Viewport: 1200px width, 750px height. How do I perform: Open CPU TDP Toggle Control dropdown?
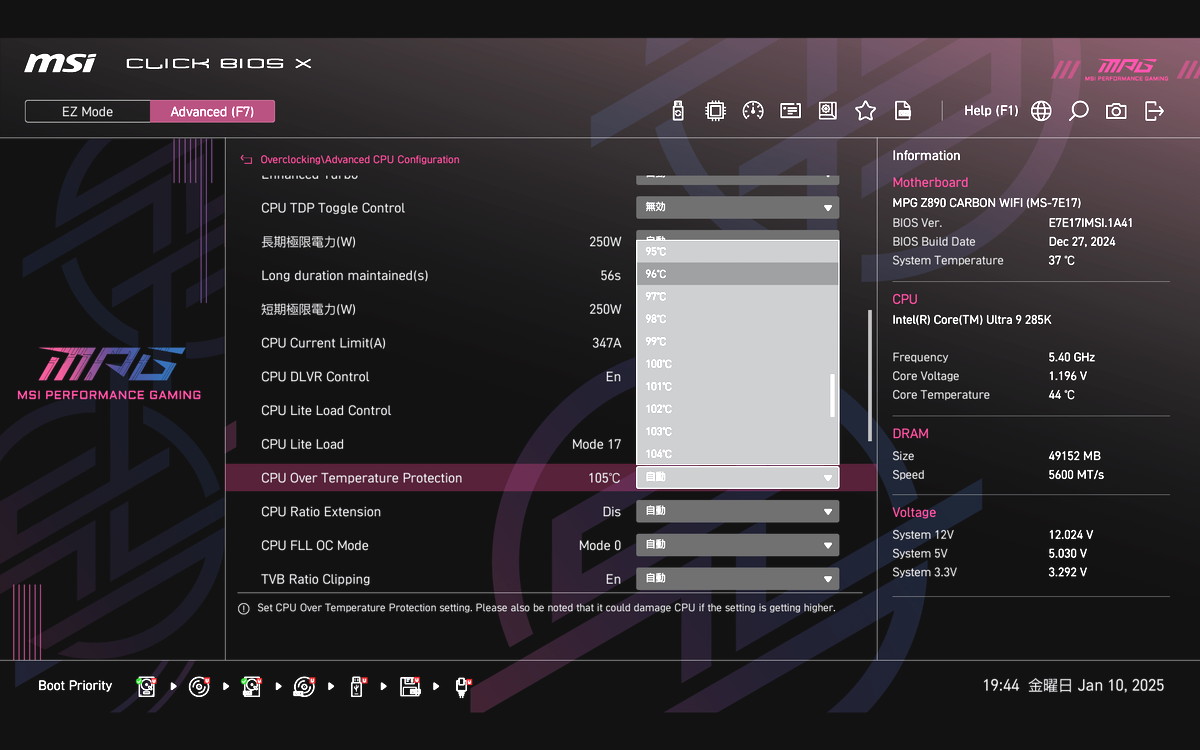tap(737, 208)
